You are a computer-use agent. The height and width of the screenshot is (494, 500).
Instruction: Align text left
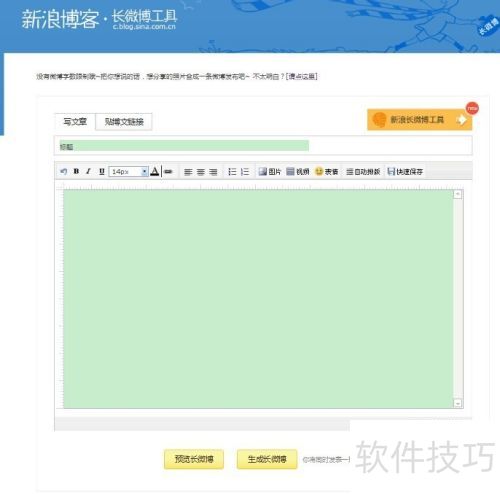pyautogui.click(x=188, y=172)
